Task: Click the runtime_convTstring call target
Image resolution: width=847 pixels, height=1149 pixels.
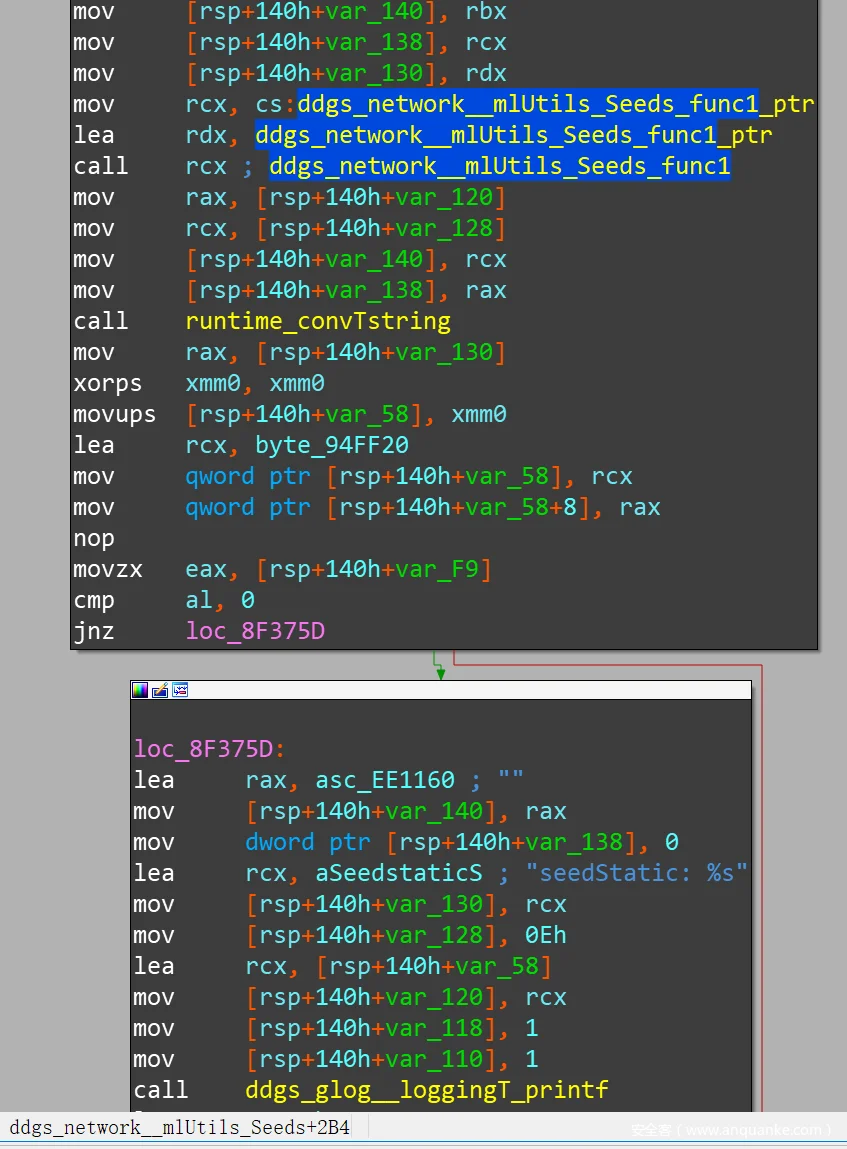Action: click(x=318, y=321)
